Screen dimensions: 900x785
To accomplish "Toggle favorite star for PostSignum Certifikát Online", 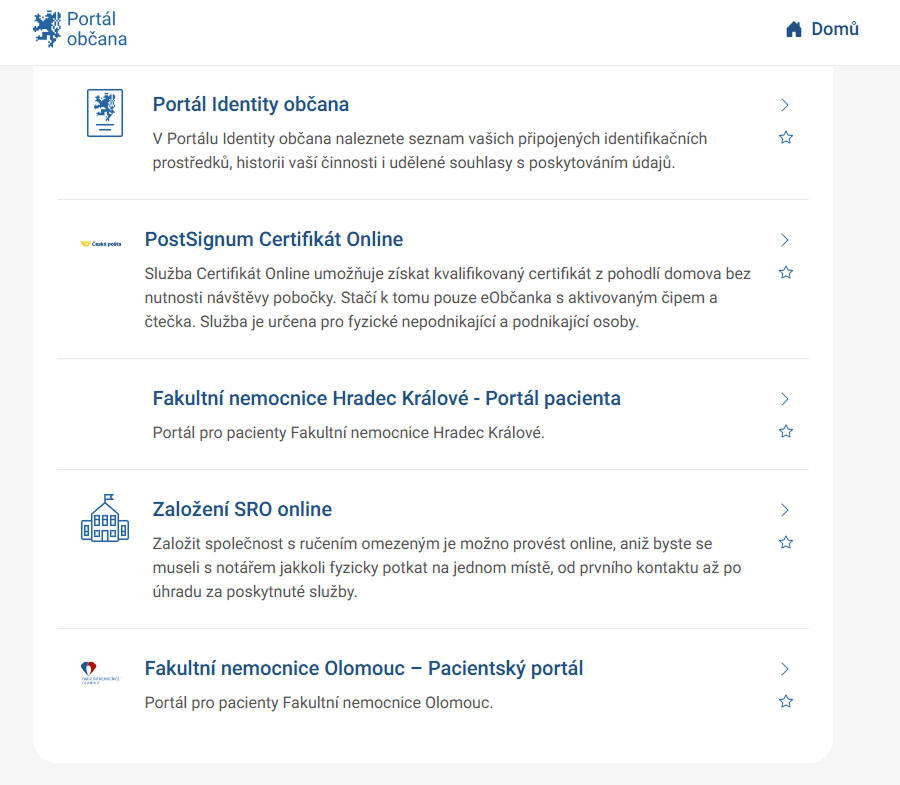I will [786, 272].
